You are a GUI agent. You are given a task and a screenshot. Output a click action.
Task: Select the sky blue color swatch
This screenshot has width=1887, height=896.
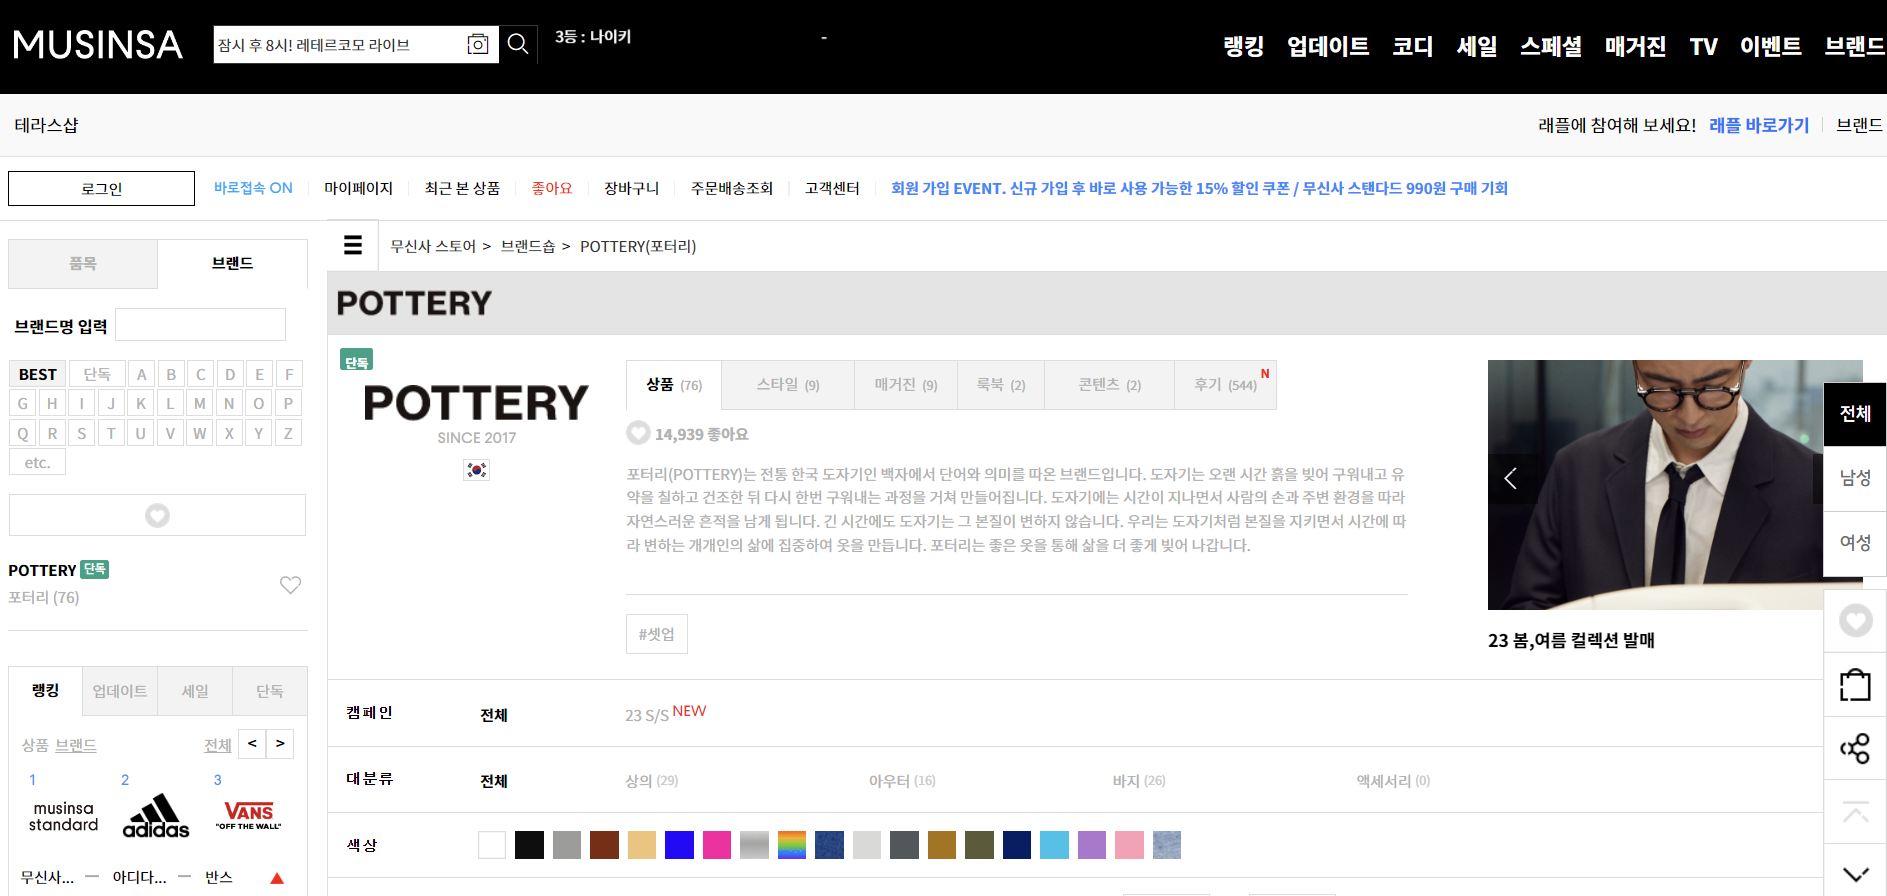coord(1054,845)
